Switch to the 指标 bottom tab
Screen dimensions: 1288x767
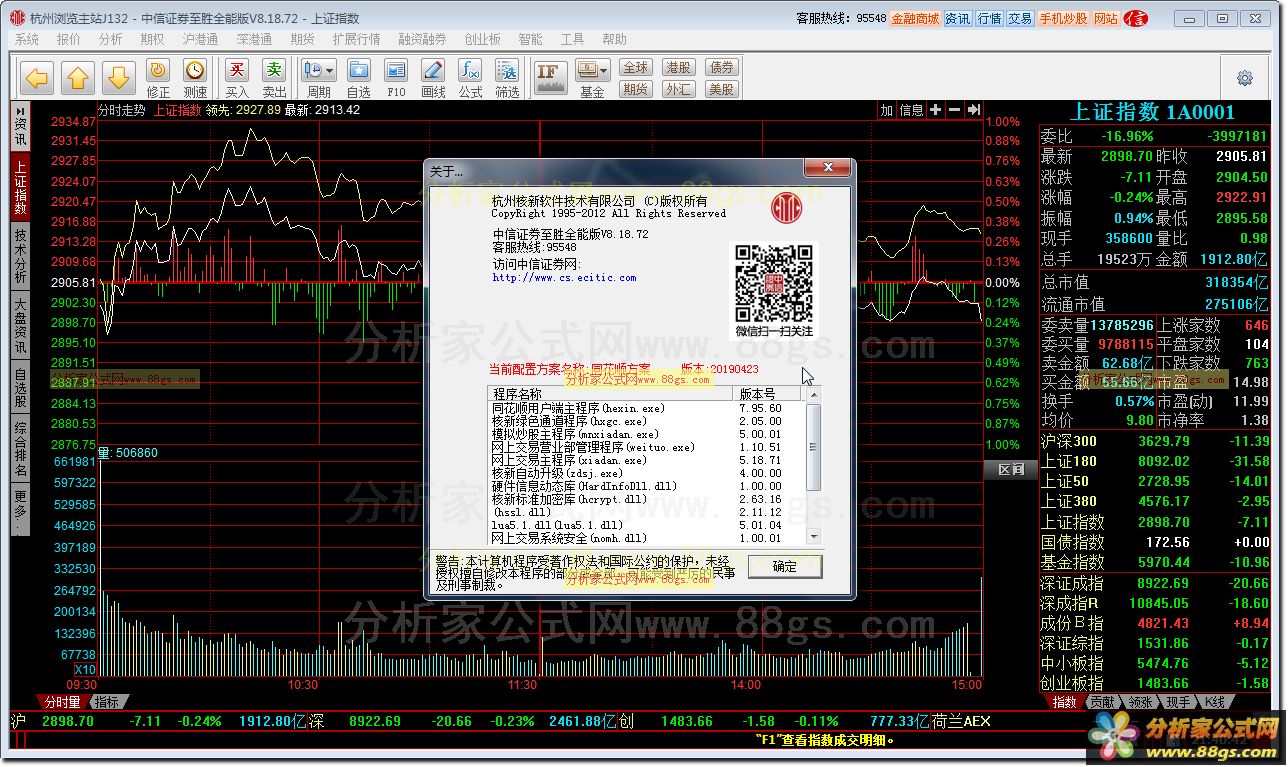pyautogui.click(x=109, y=702)
